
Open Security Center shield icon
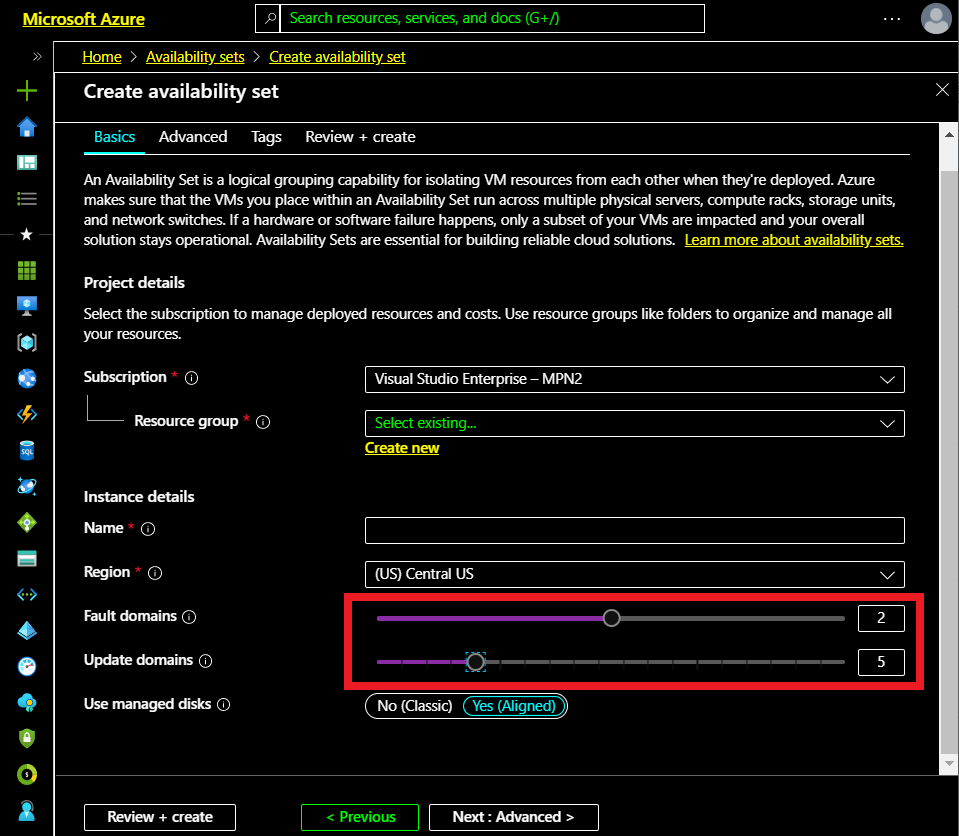tap(27, 739)
